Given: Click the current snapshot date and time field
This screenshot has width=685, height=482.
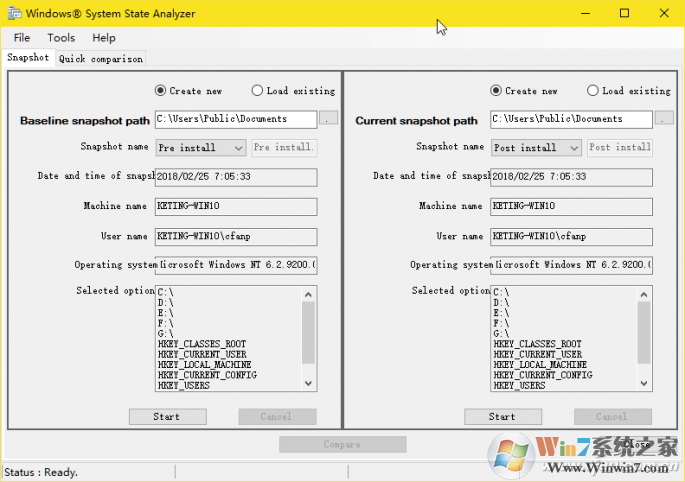Looking at the screenshot, I should pos(571,177).
